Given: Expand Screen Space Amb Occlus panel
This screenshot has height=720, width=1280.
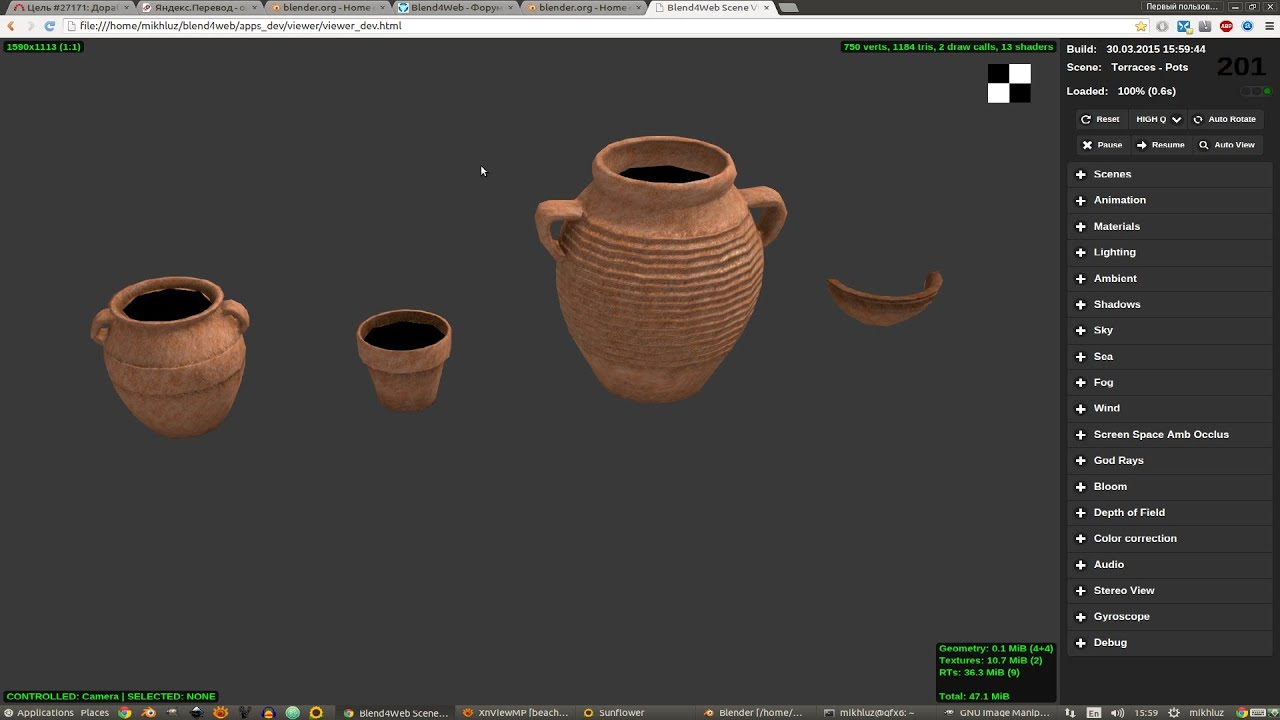Looking at the screenshot, I should coord(1169,434).
